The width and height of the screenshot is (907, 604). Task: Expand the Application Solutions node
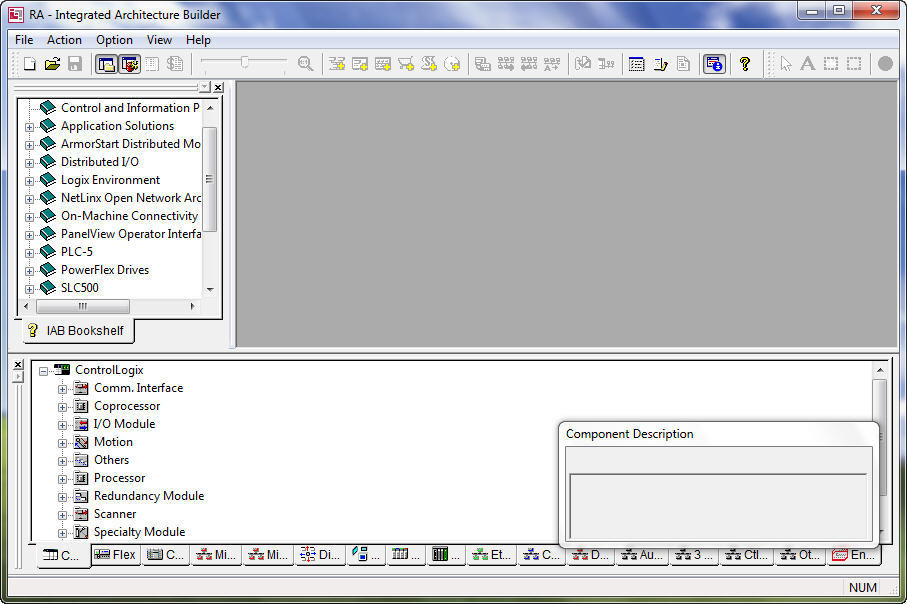click(30, 127)
